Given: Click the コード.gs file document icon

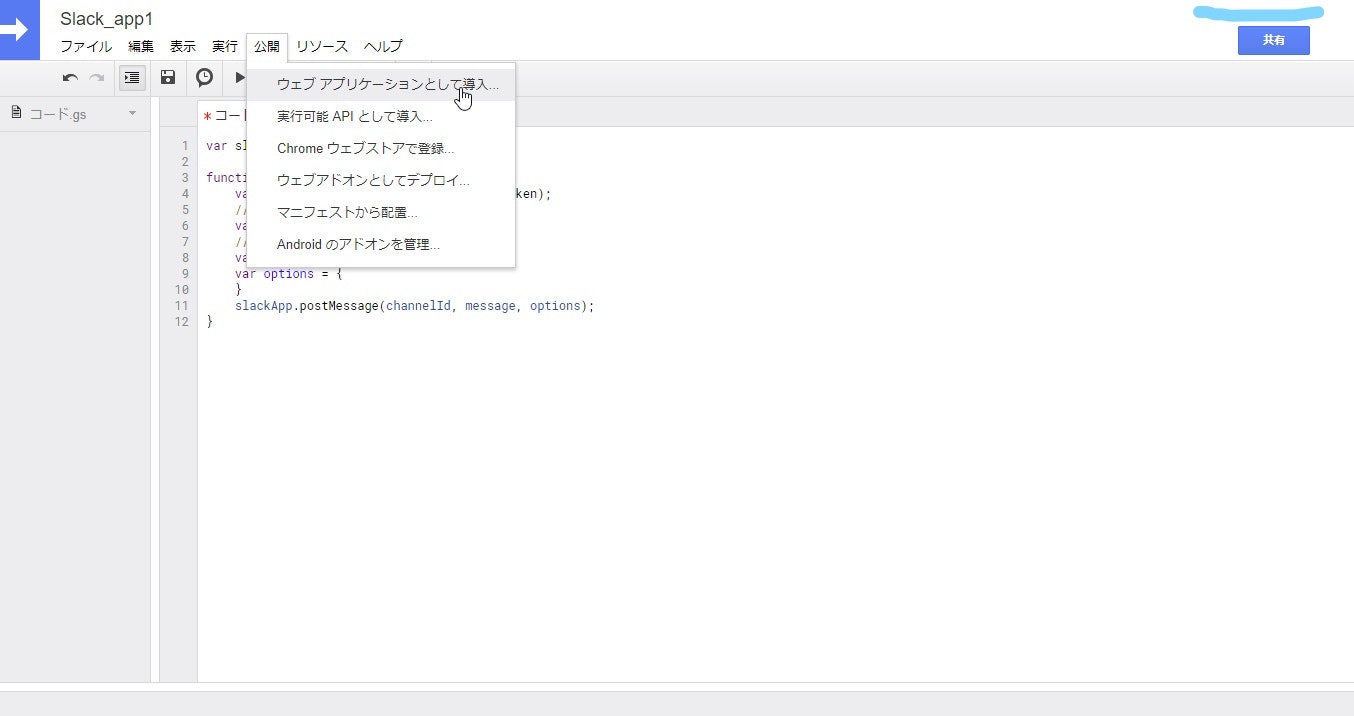Looking at the screenshot, I should click(x=15, y=113).
